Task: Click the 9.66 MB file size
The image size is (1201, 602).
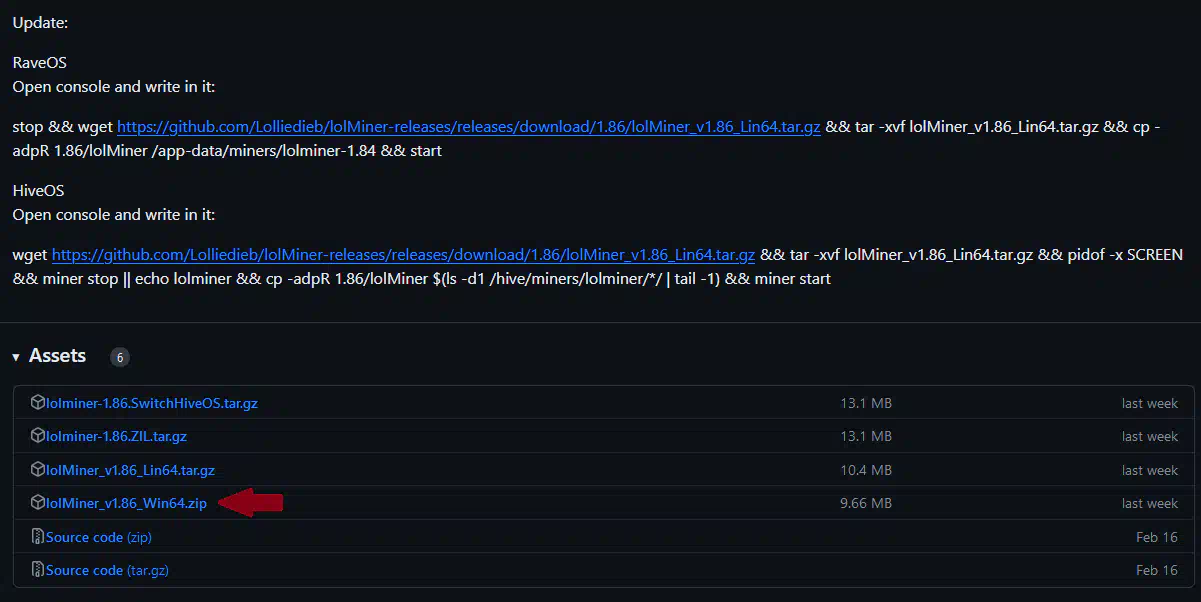Action: [x=866, y=504]
